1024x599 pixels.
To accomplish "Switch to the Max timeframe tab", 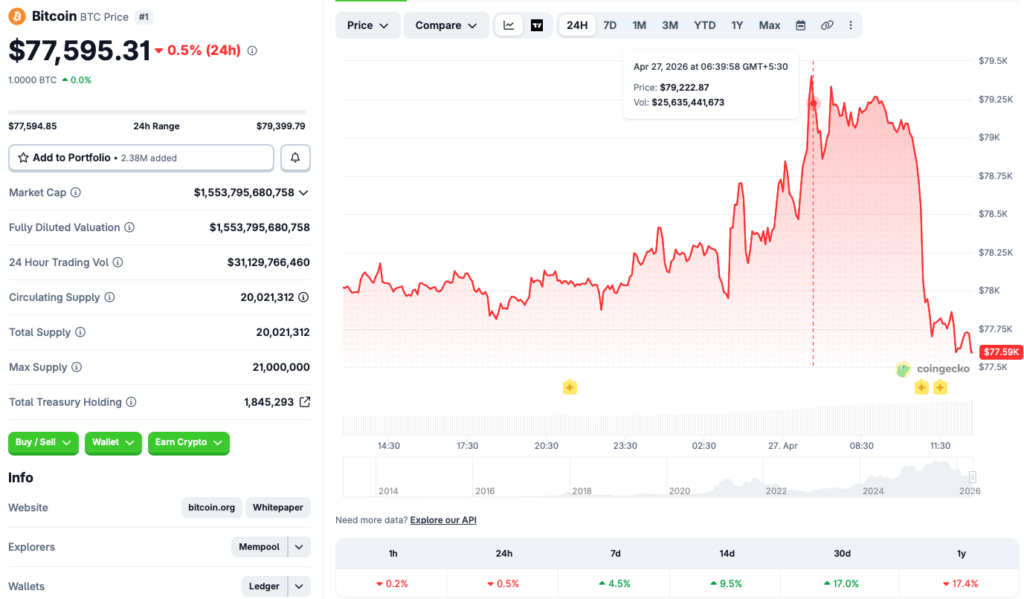I will (769, 25).
